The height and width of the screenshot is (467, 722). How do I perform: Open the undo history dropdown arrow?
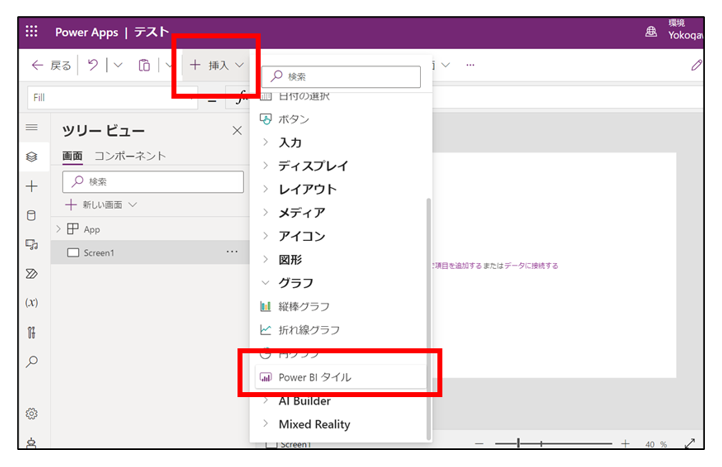click(x=118, y=65)
